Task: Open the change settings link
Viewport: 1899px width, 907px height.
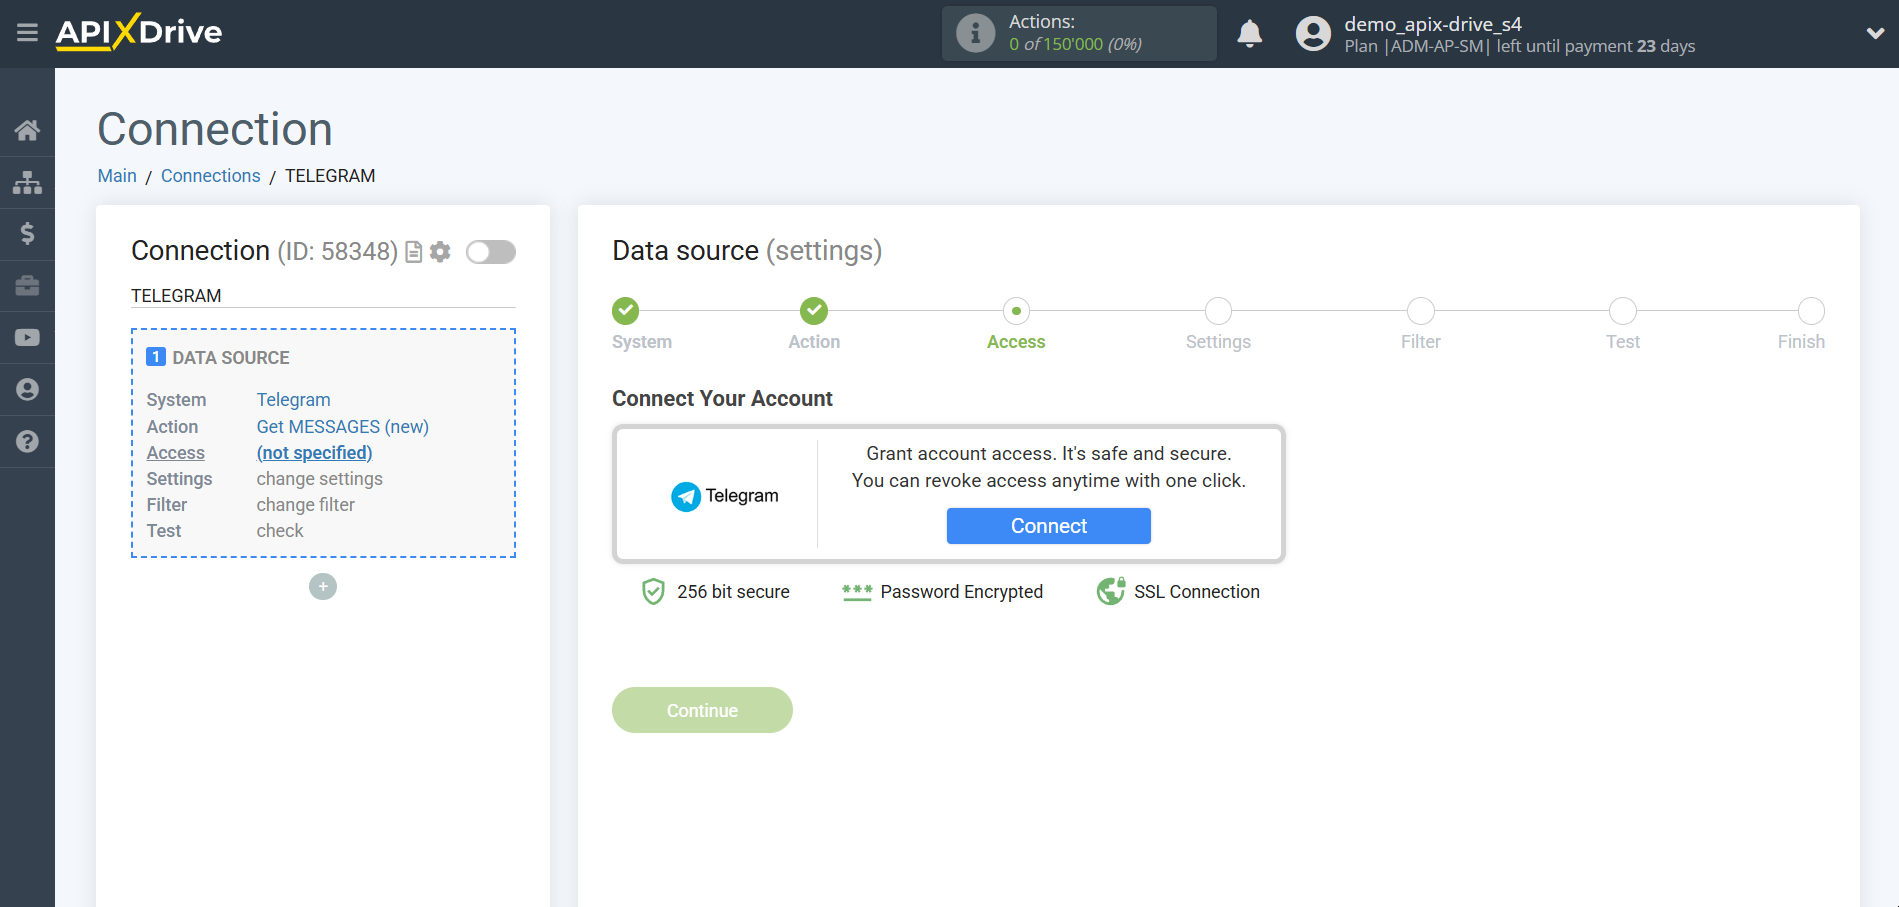Action: [319, 479]
